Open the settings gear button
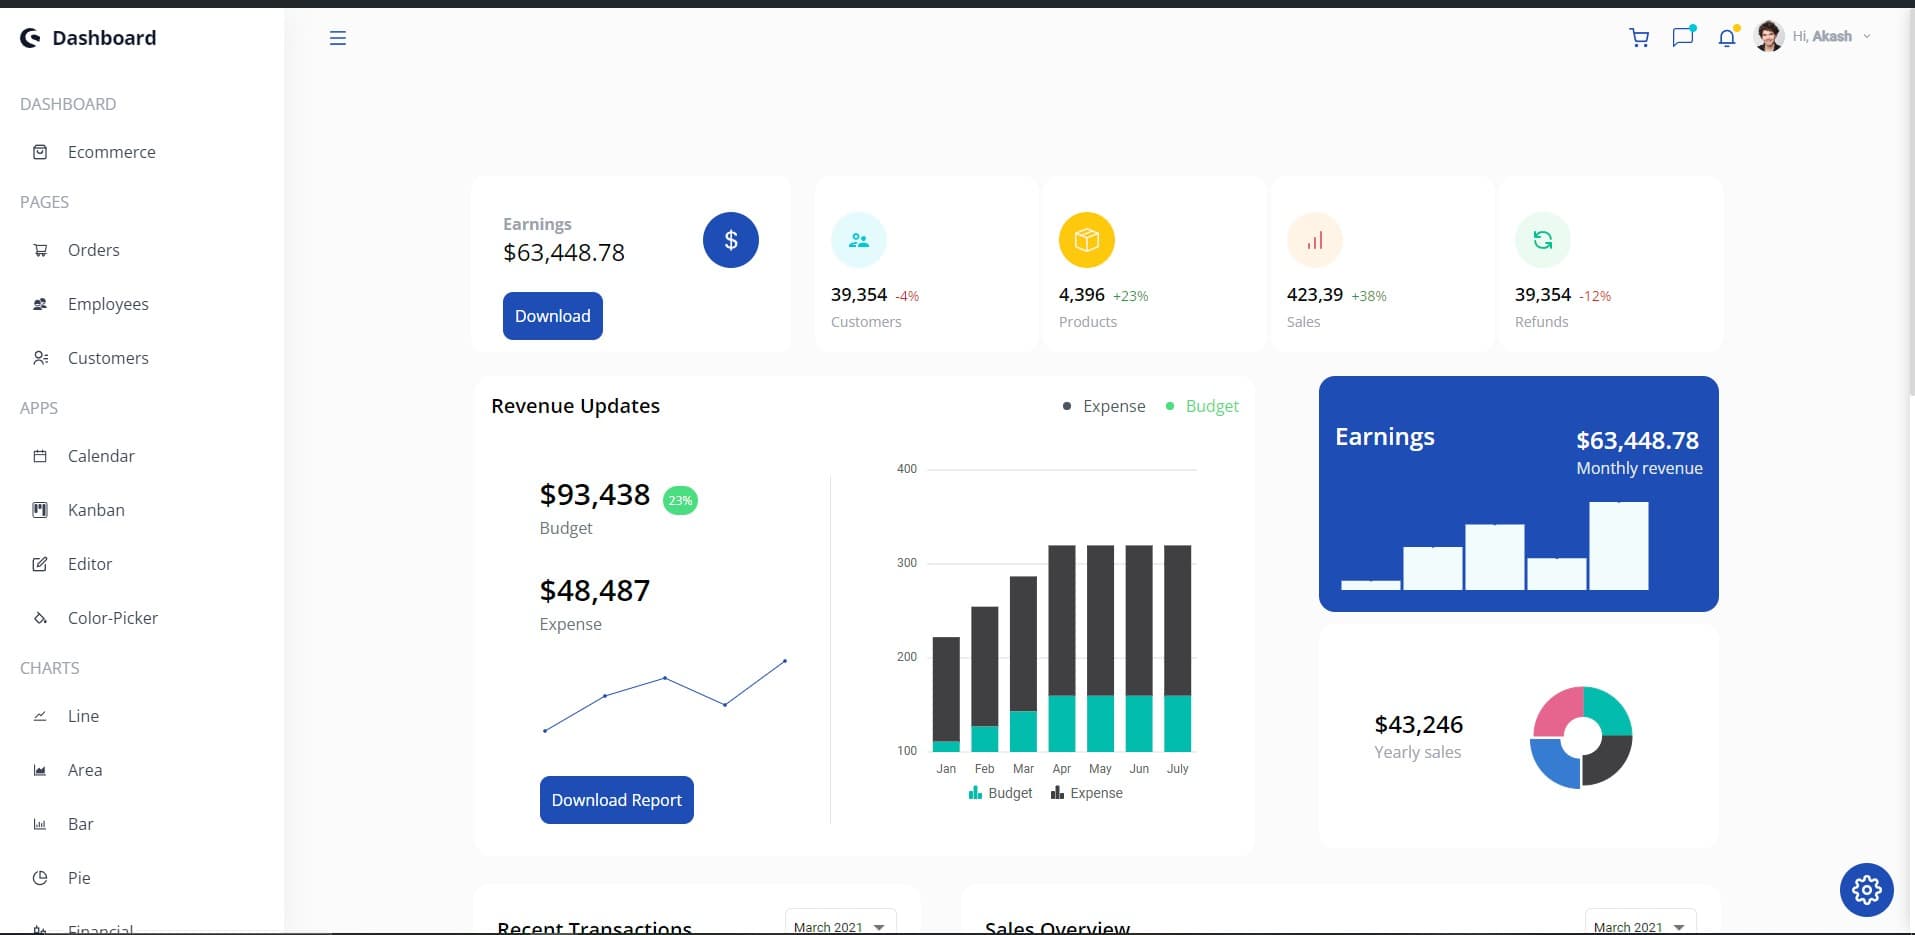The width and height of the screenshot is (1915, 935). point(1866,889)
